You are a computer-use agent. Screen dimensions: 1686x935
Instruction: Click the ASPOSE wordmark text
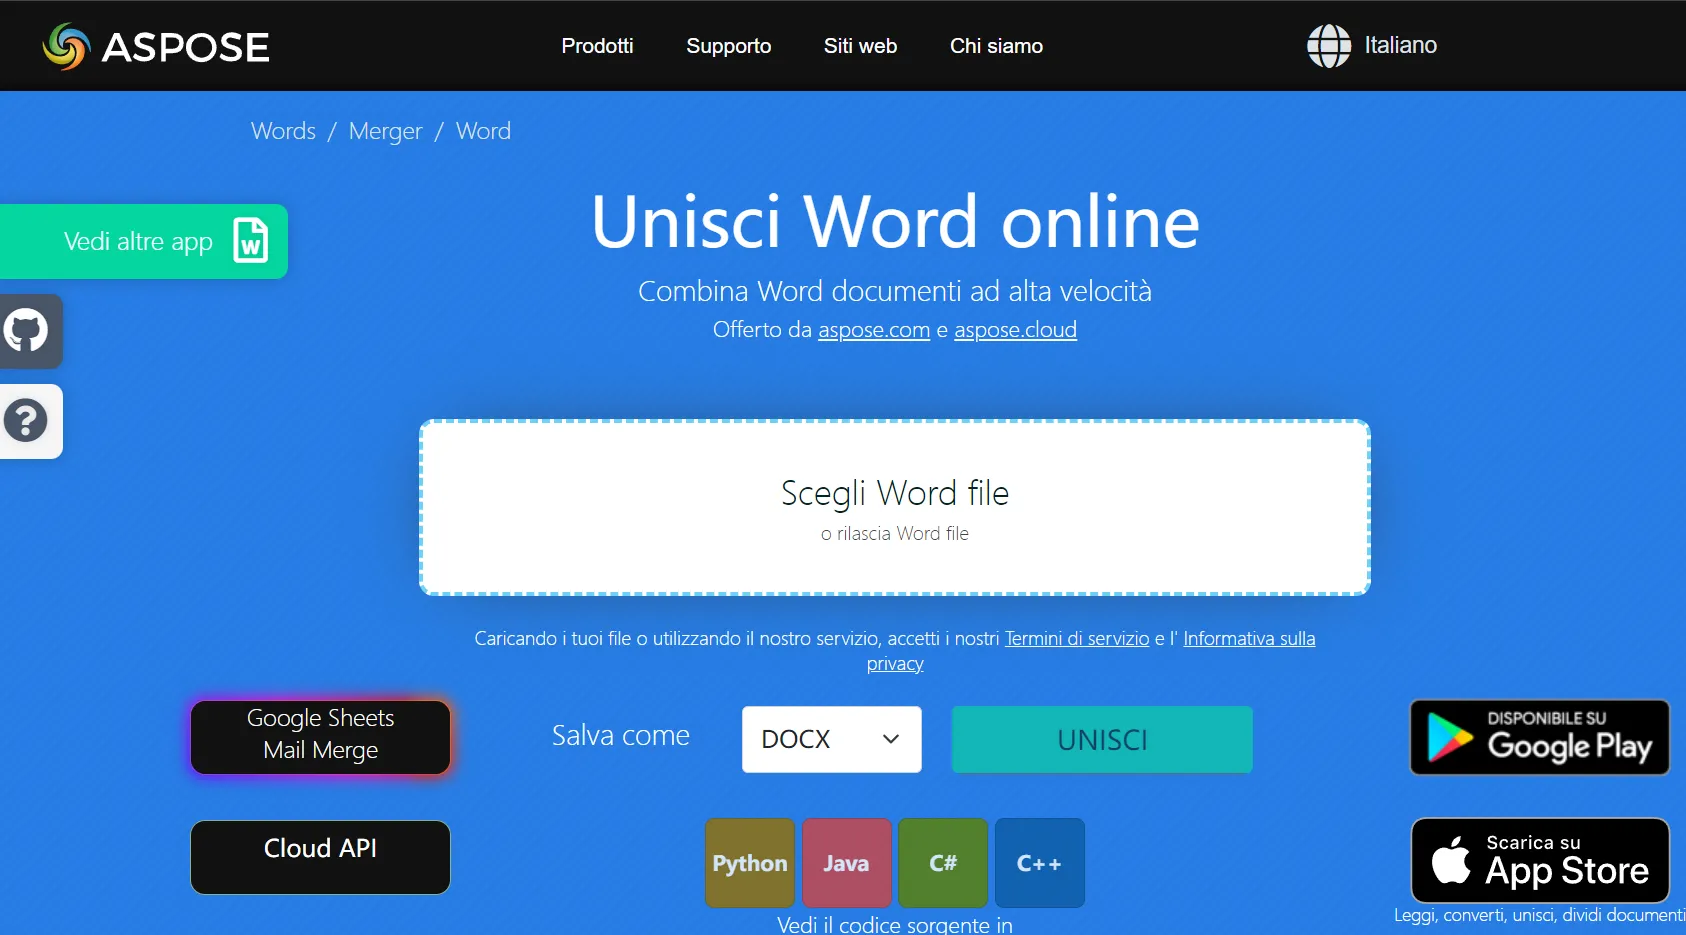click(186, 47)
